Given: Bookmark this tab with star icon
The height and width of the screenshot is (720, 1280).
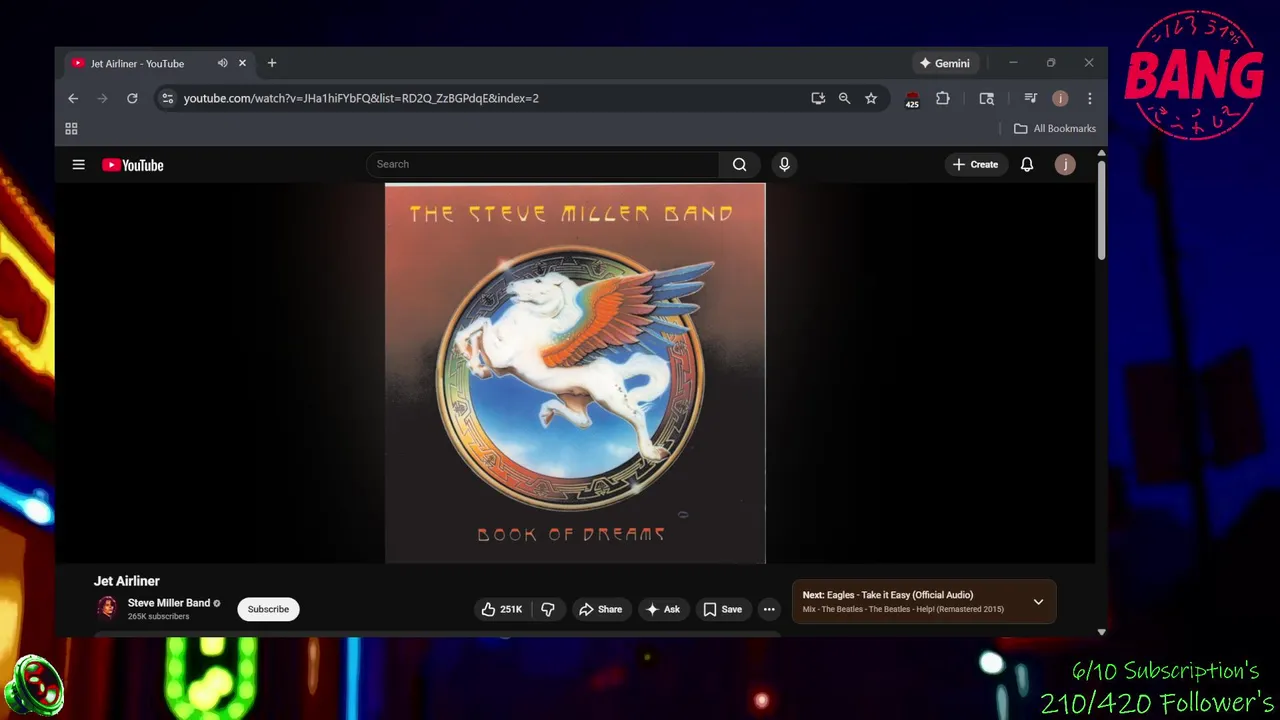Looking at the screenshot, I should tap(871, 98).
